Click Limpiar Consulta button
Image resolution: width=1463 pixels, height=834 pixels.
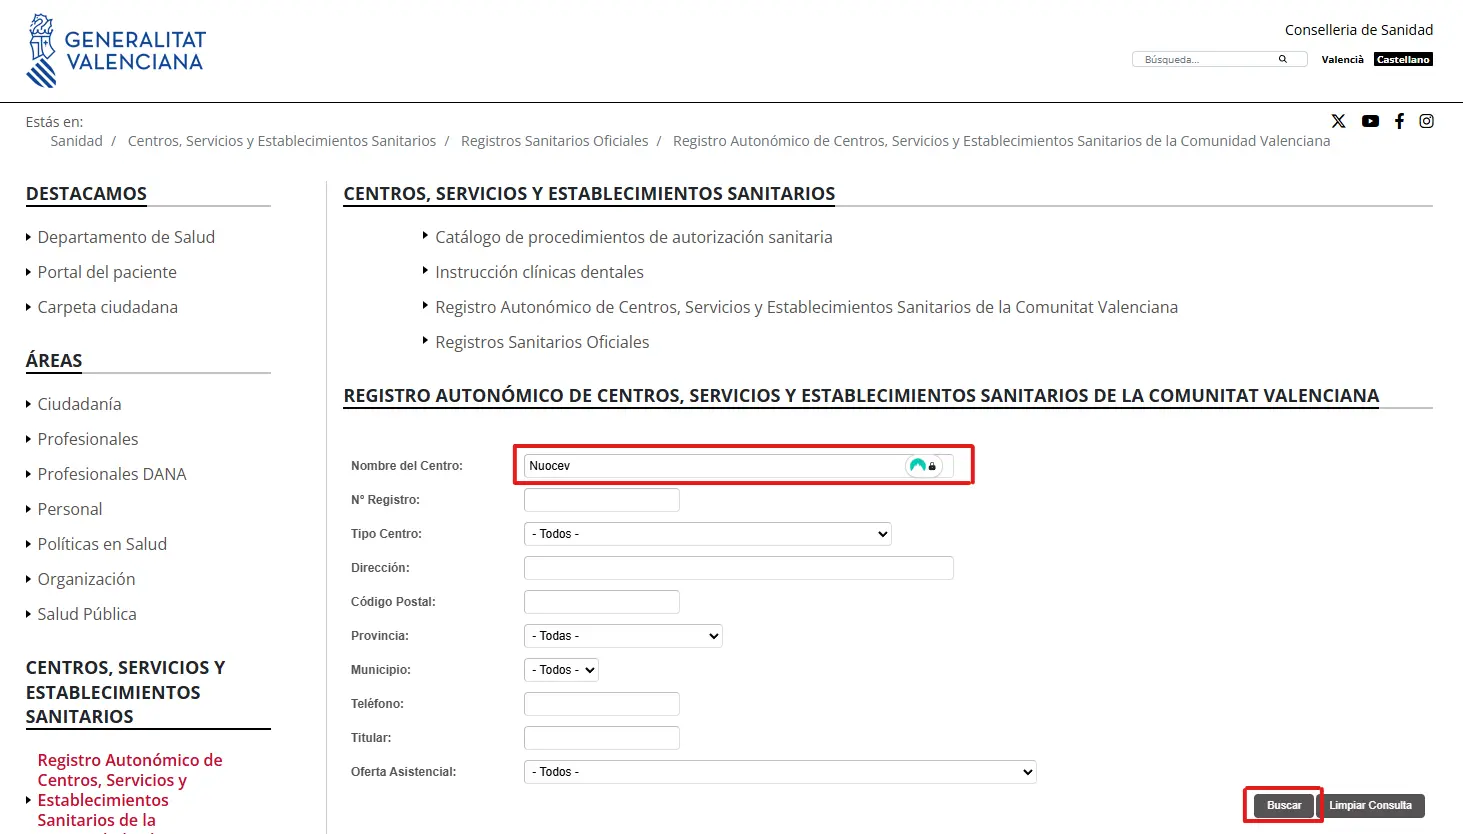point(1370,805)
